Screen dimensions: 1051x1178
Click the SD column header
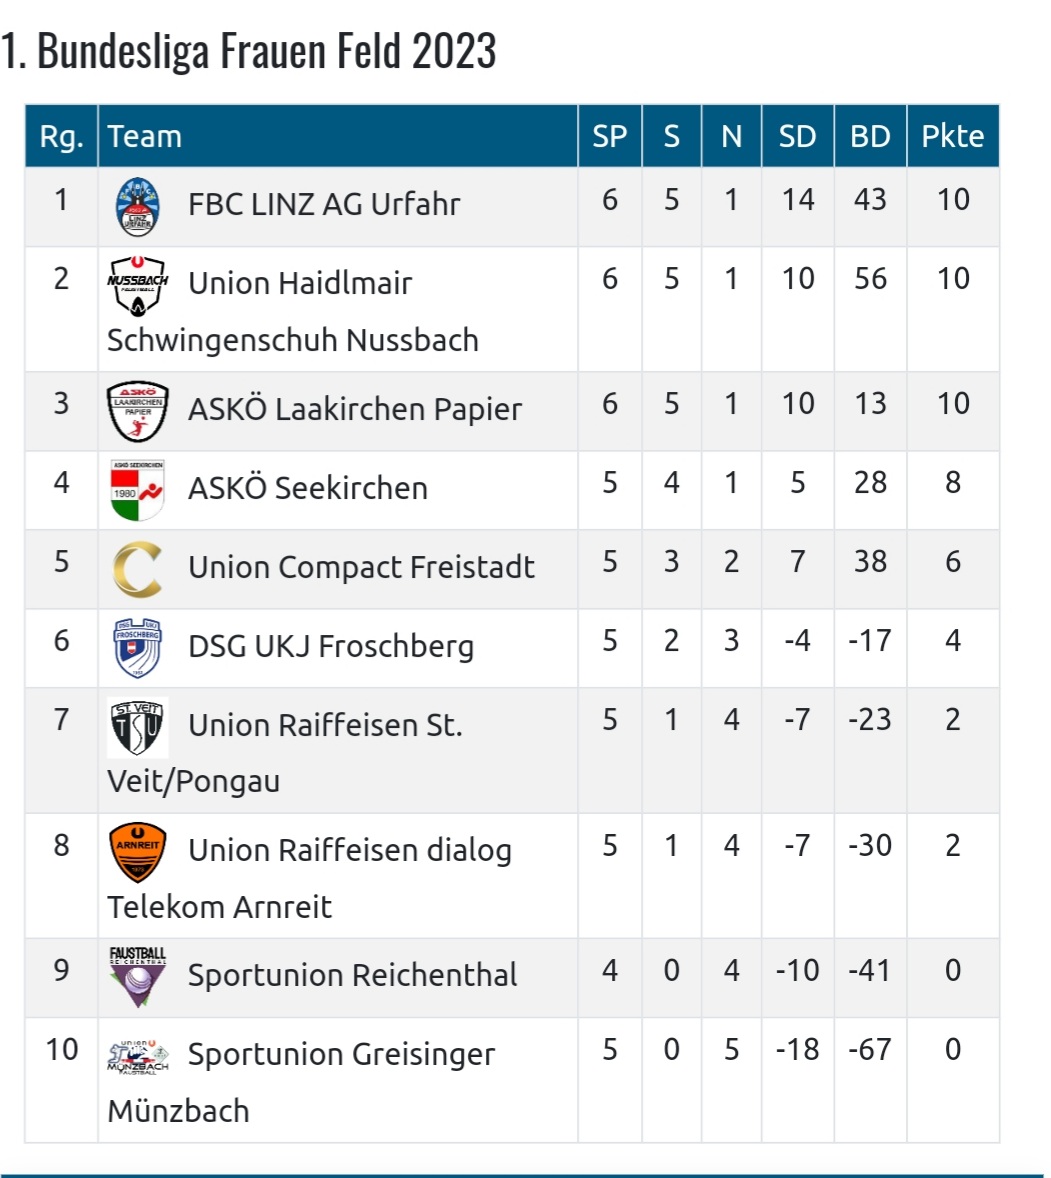point(797,136)
